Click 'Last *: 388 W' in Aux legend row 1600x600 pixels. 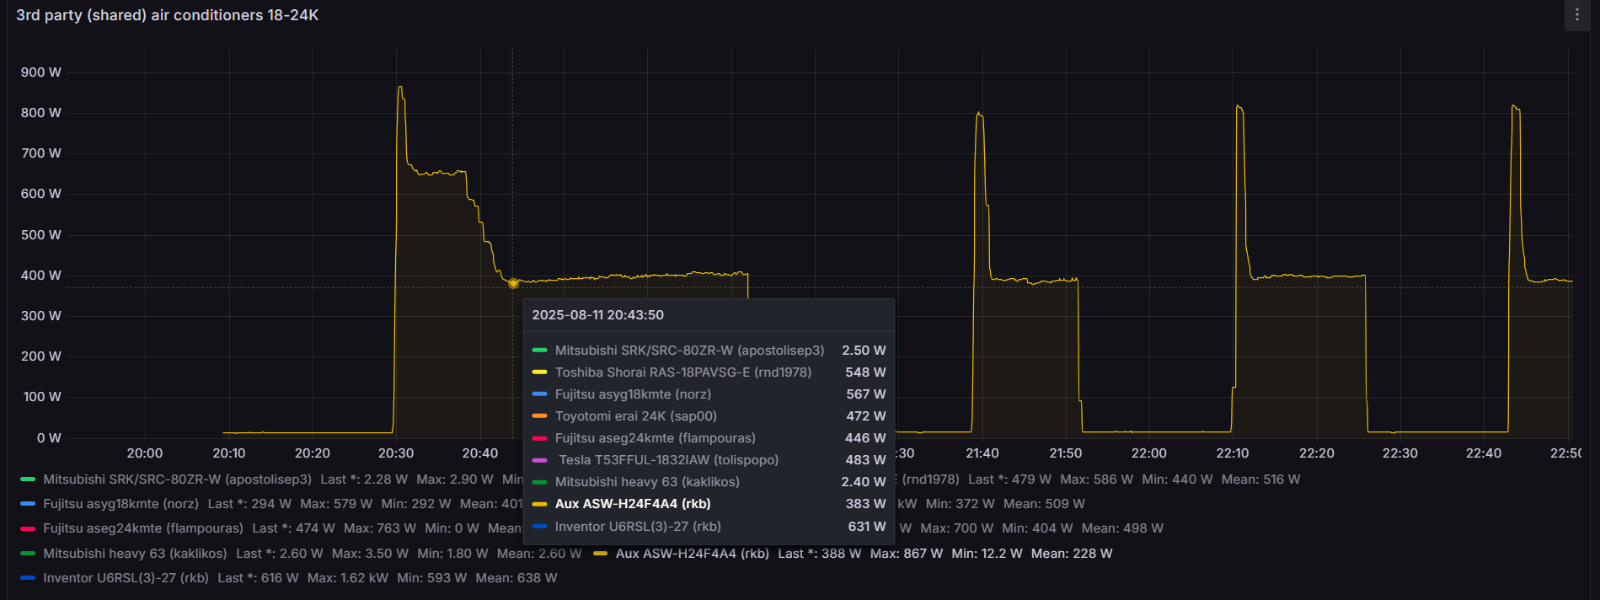[819, 553]
